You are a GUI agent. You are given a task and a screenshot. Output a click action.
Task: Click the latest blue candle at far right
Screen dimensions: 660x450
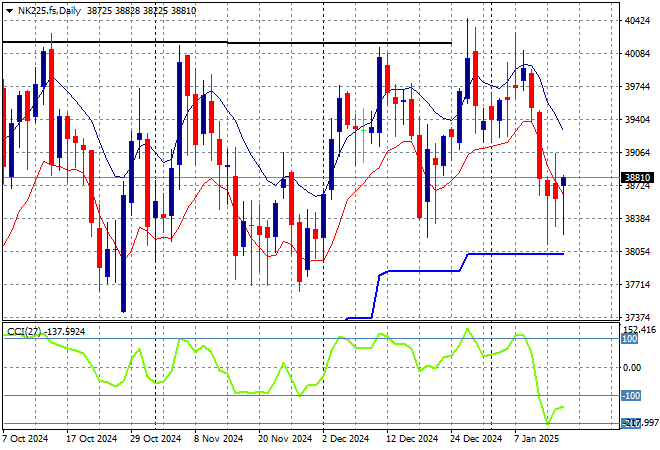click(x=564, y=181)
